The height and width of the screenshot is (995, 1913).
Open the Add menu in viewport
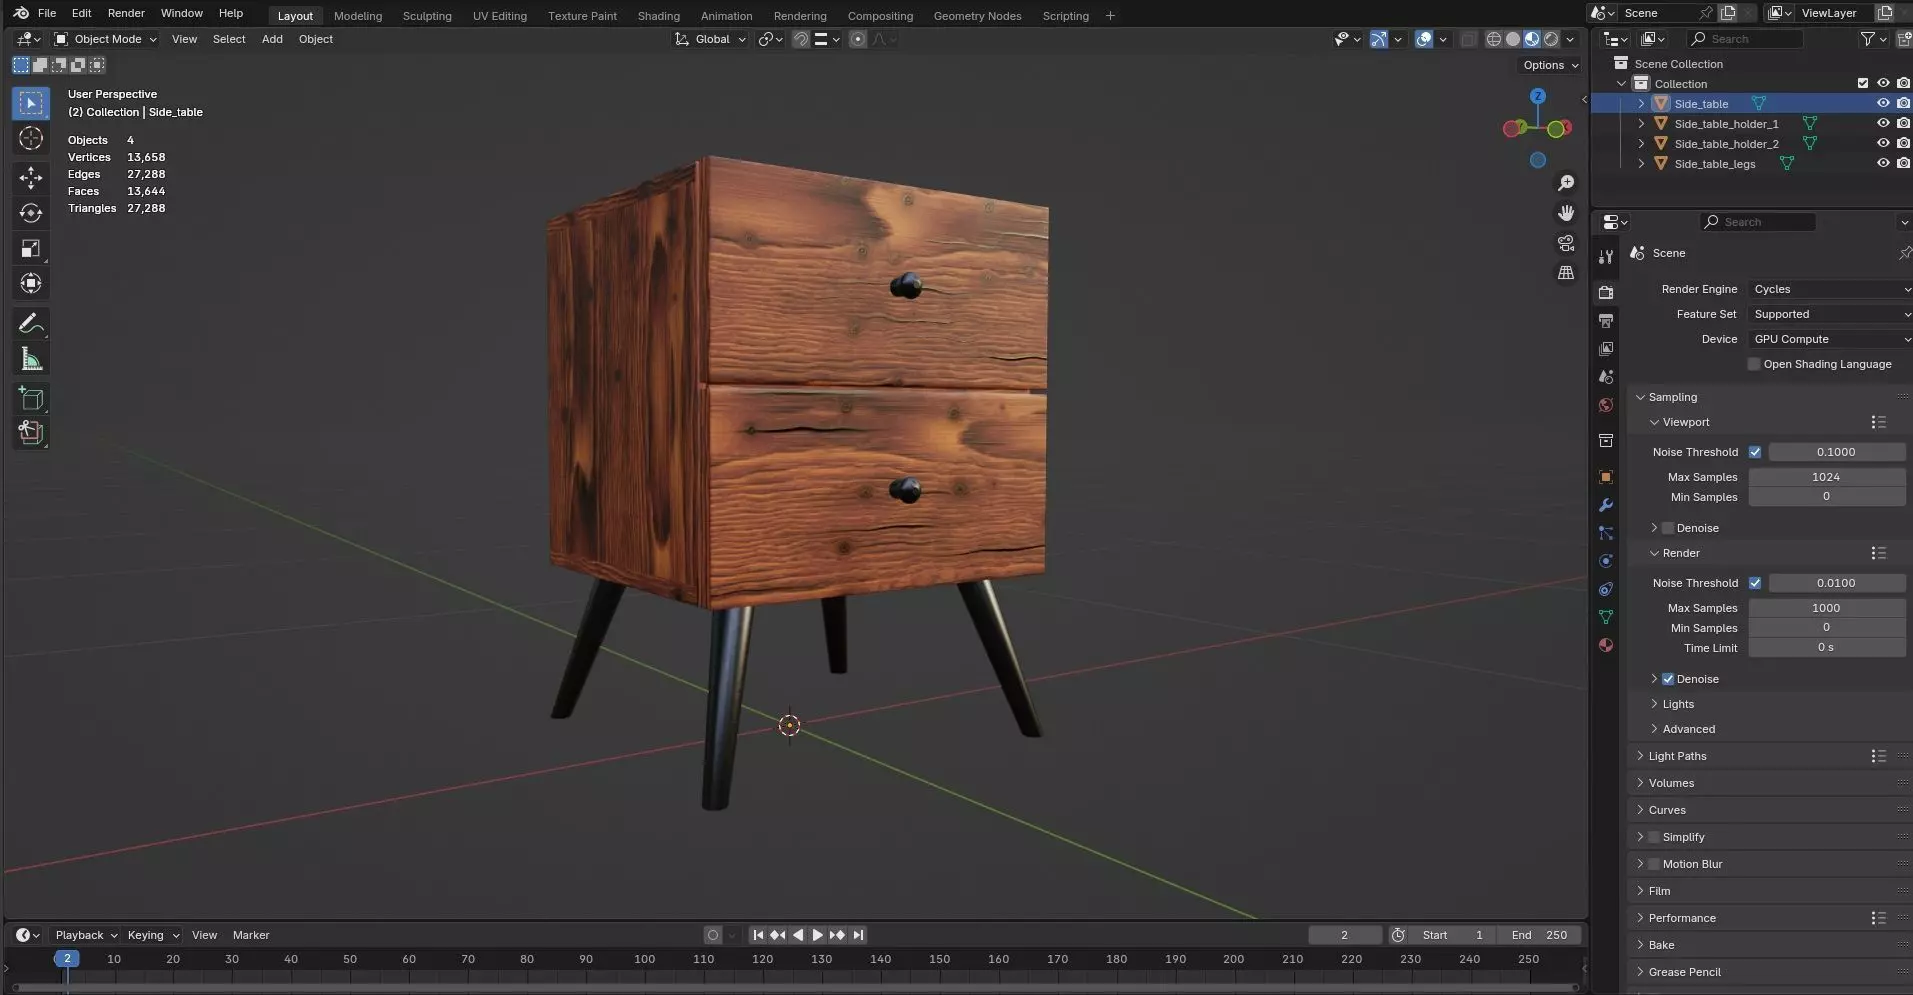tap(272, 39)
